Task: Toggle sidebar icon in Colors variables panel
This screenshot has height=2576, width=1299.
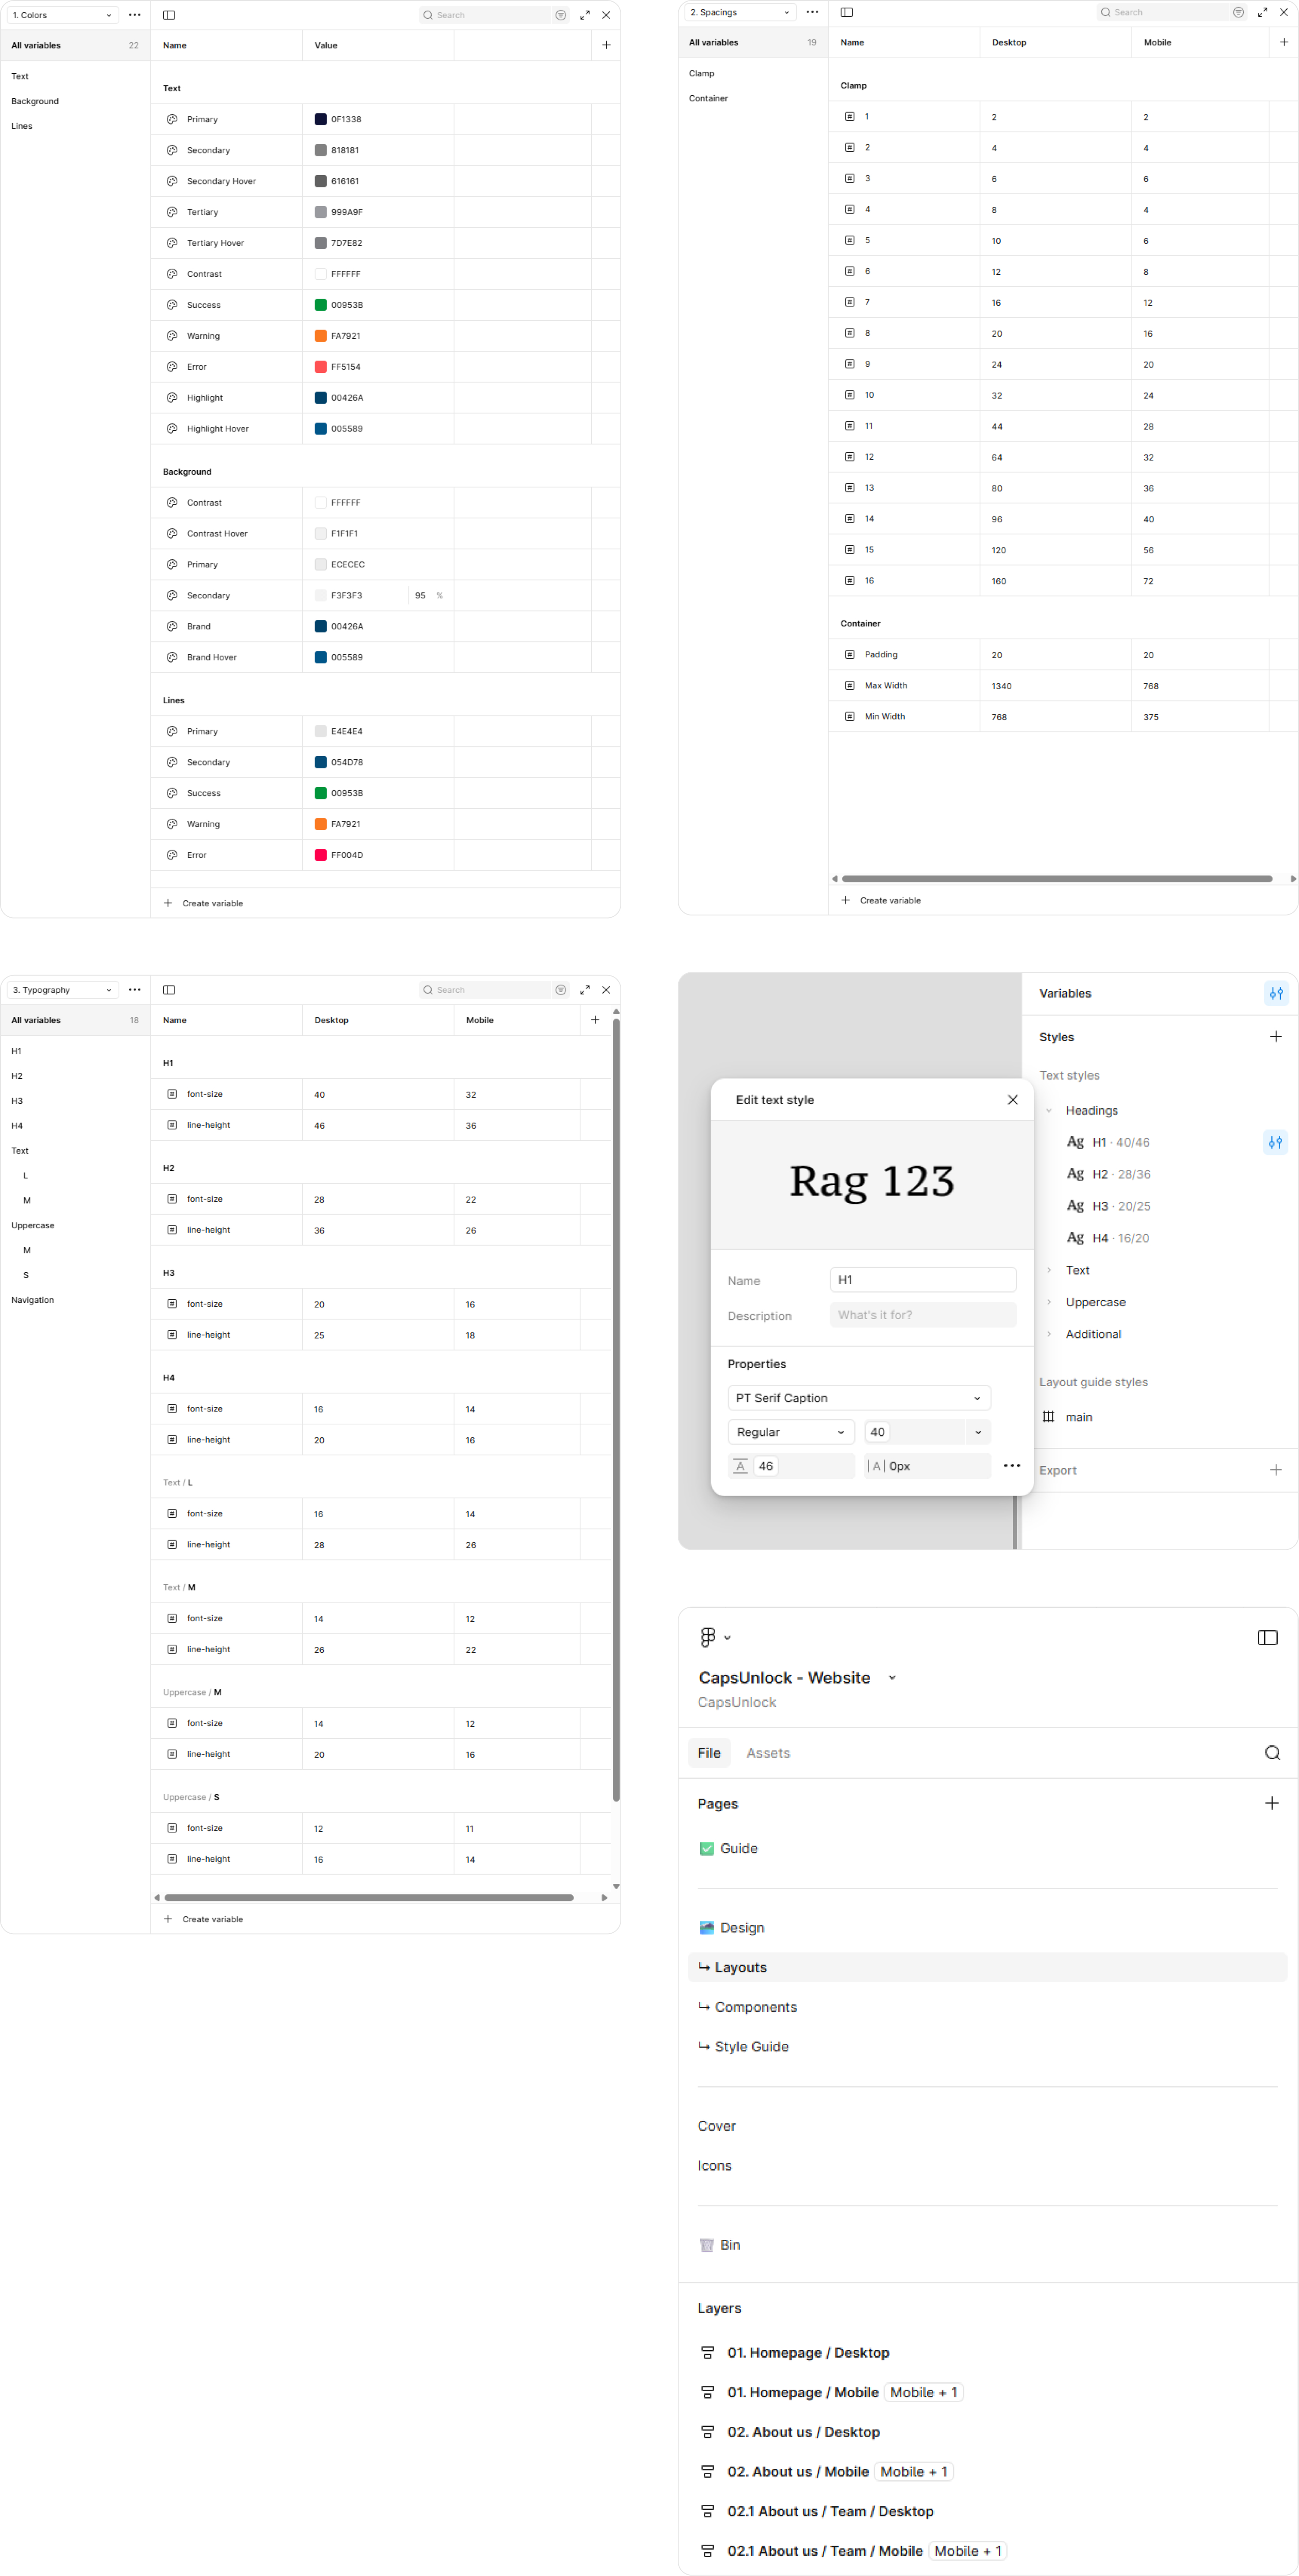Action: click(169, 15)
